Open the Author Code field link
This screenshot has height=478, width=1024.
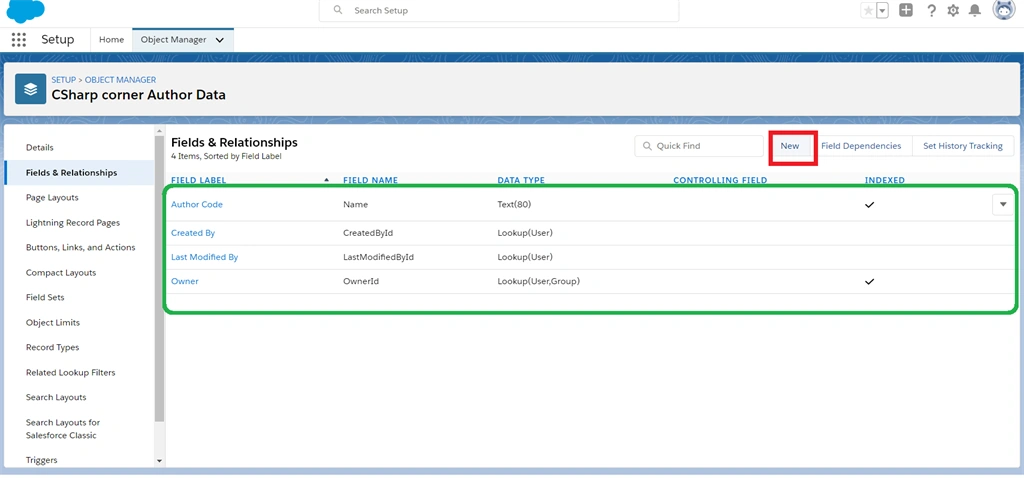197,204
